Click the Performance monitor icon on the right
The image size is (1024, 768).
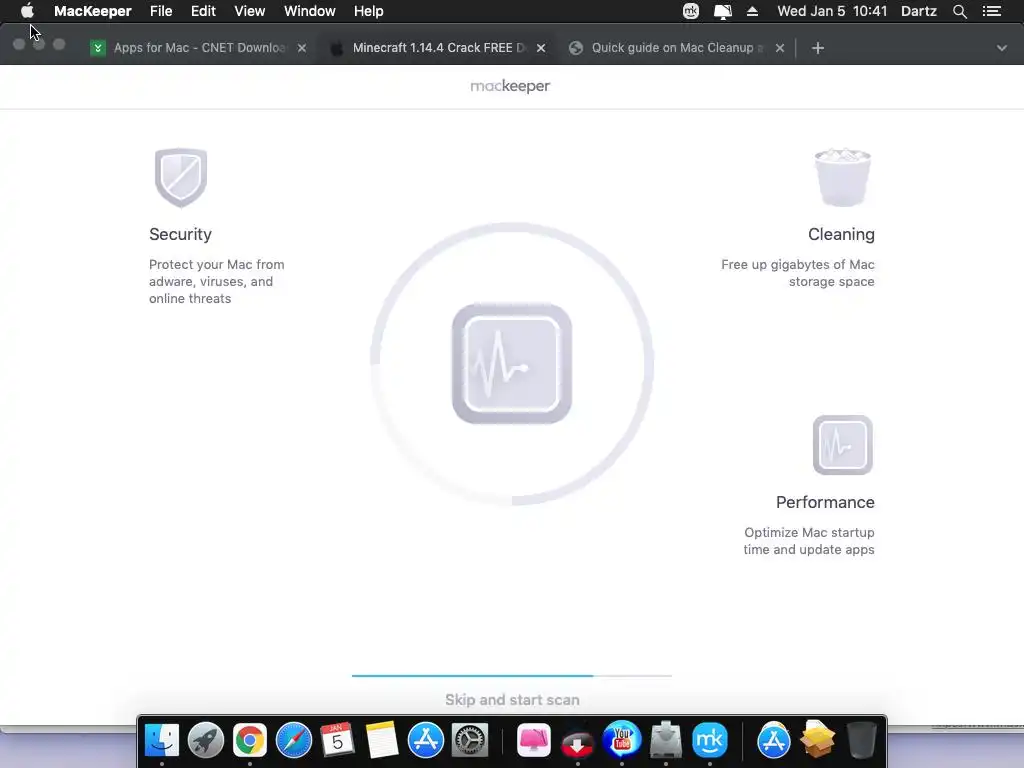coord(842,445)
